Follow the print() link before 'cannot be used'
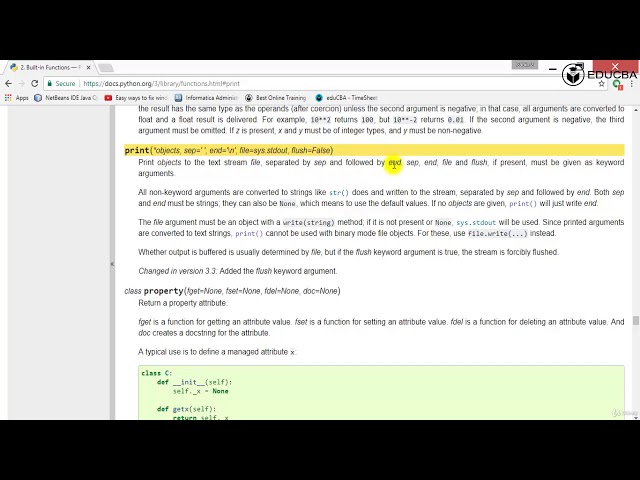 click(249, 234)
